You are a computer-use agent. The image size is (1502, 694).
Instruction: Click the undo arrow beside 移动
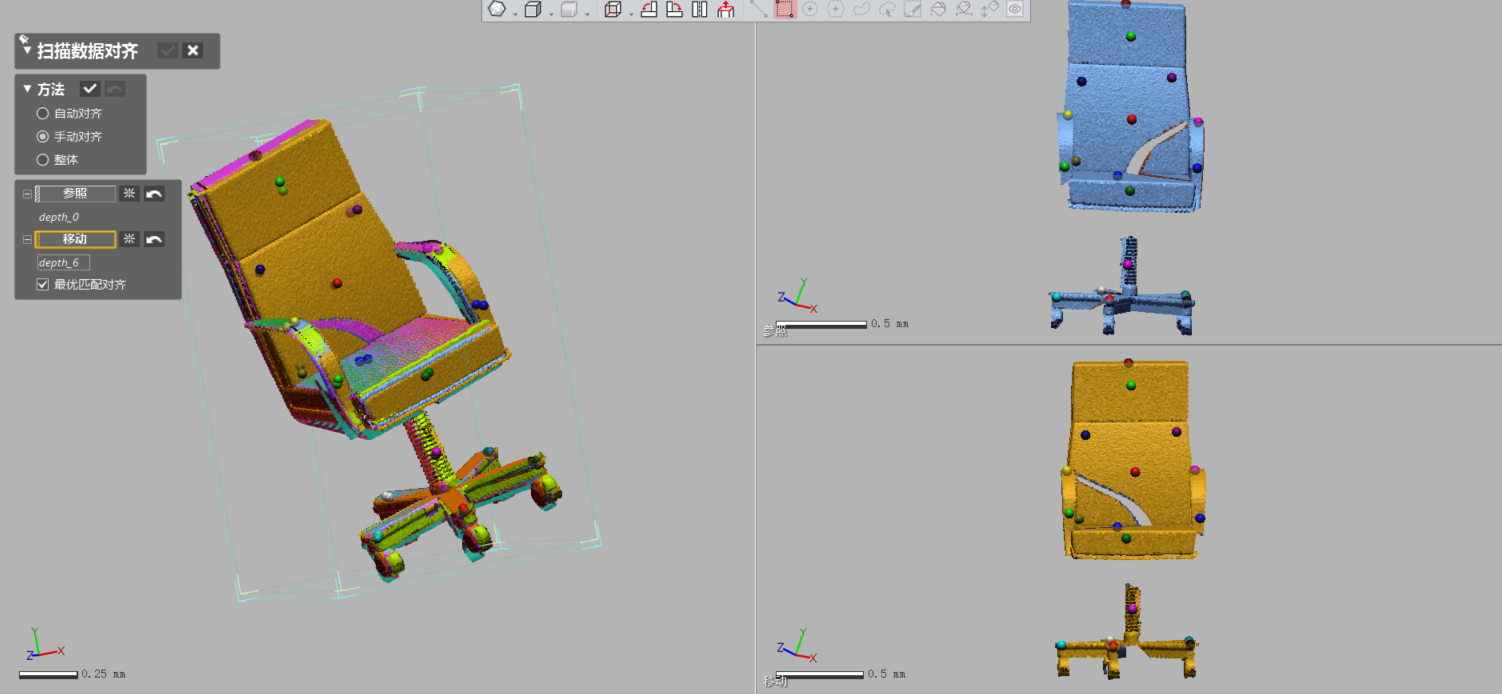[153, 240]
